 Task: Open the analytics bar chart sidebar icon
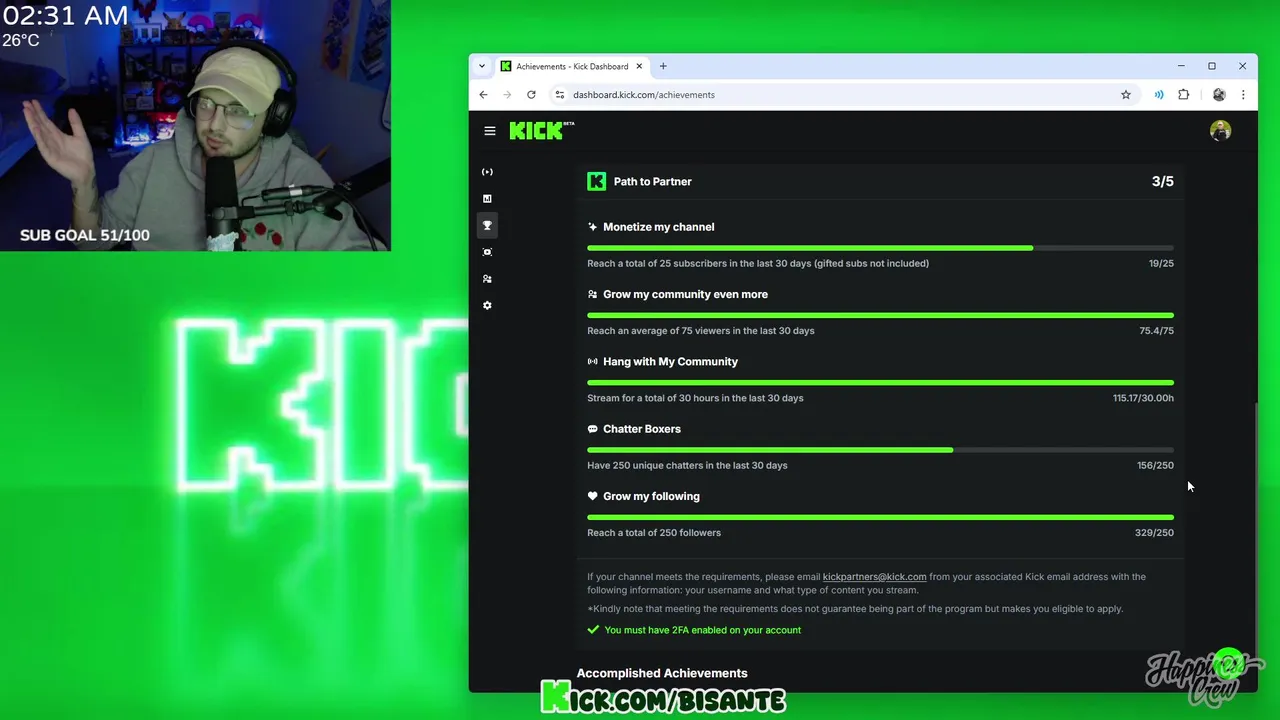tap(487, 199)
